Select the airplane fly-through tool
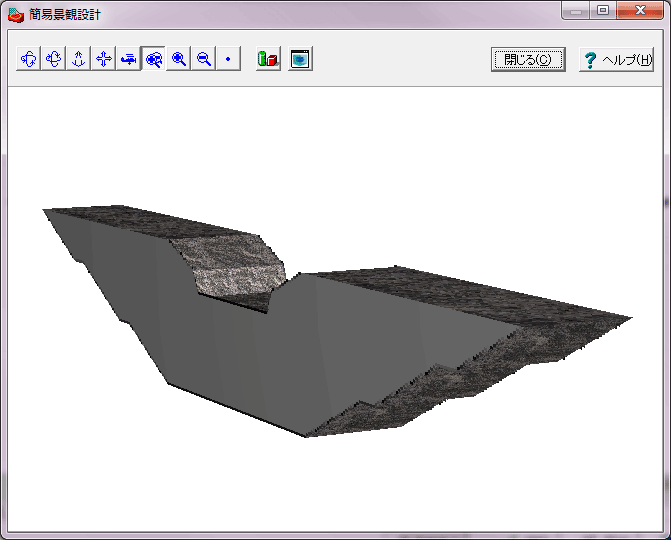 pyautogui.click(x=128, y=59)
